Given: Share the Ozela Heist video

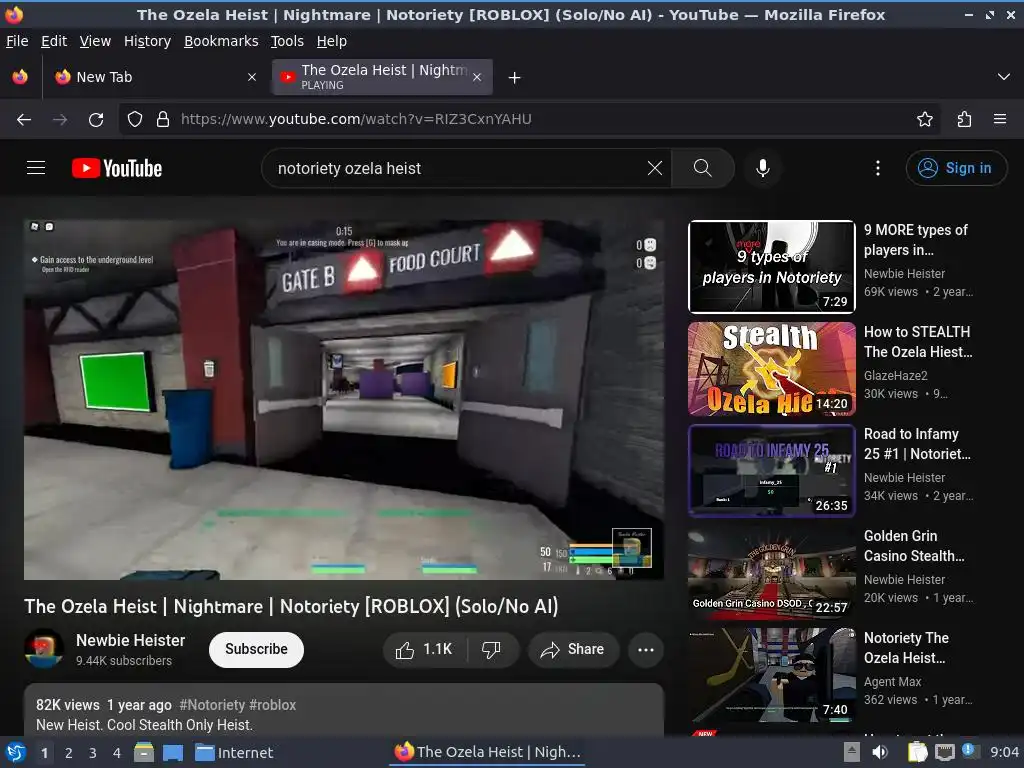Looking at the screenshot, I should click(x=573, y=650).
